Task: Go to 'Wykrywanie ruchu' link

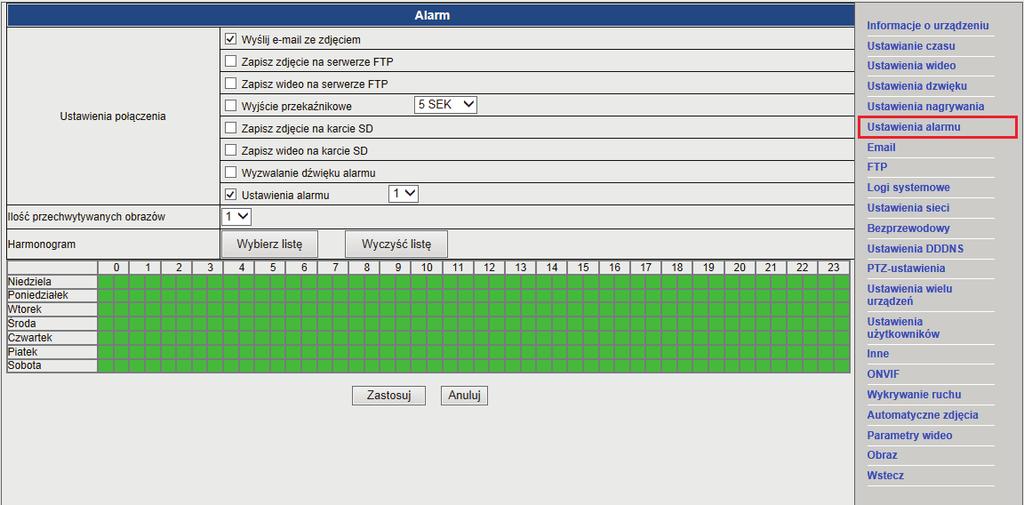Action: [914, 395]
